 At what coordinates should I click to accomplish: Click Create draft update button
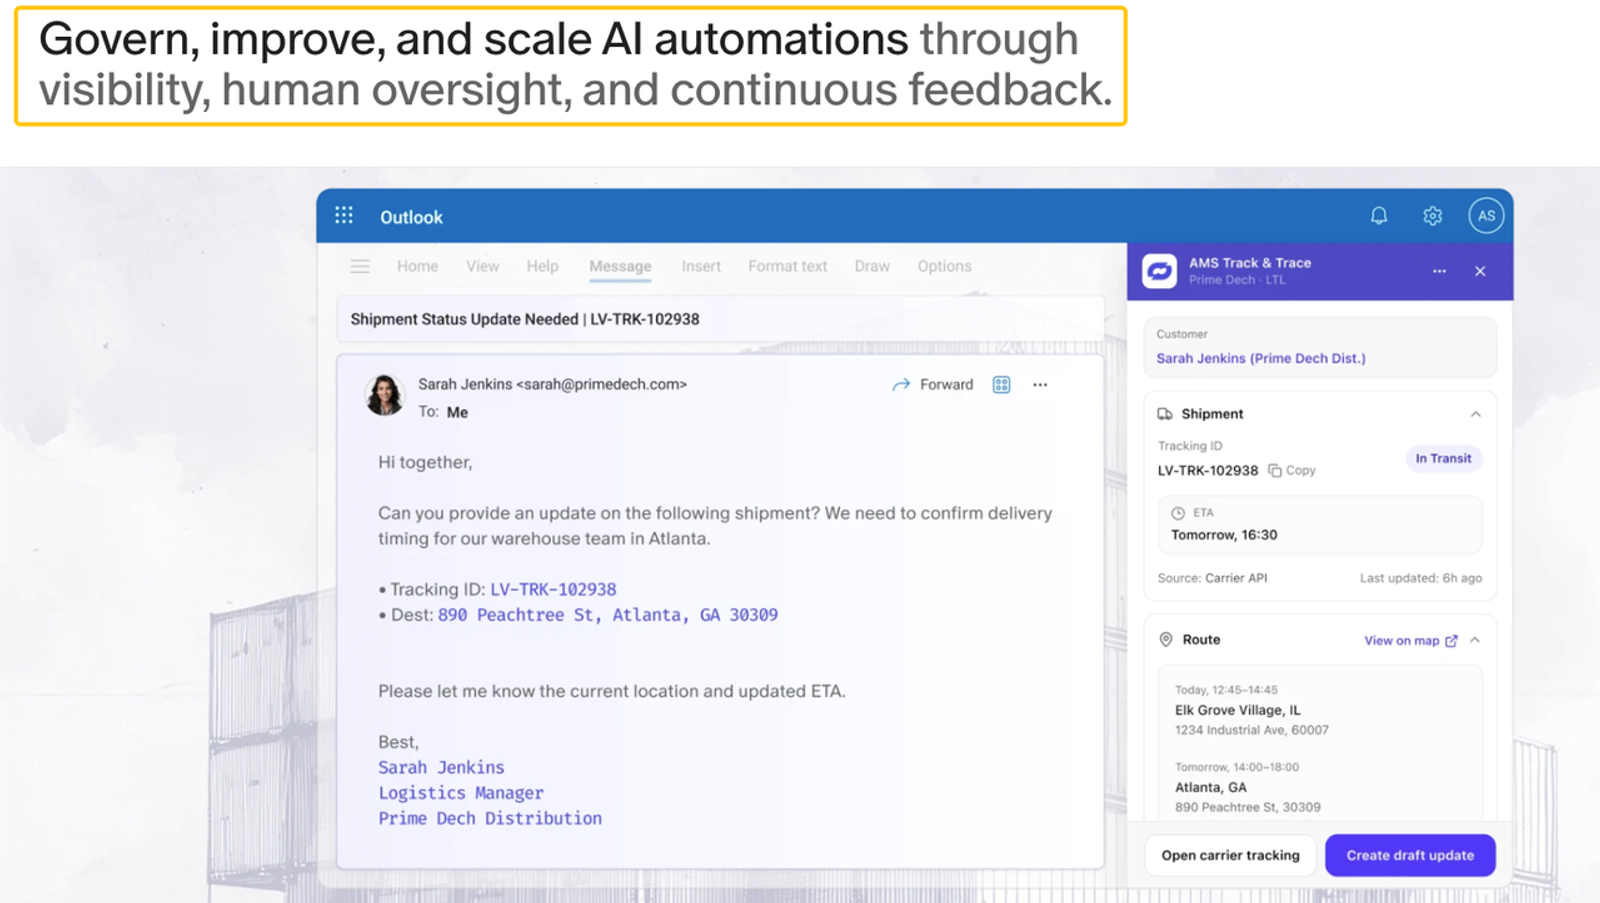click(x=1410, y=855)
